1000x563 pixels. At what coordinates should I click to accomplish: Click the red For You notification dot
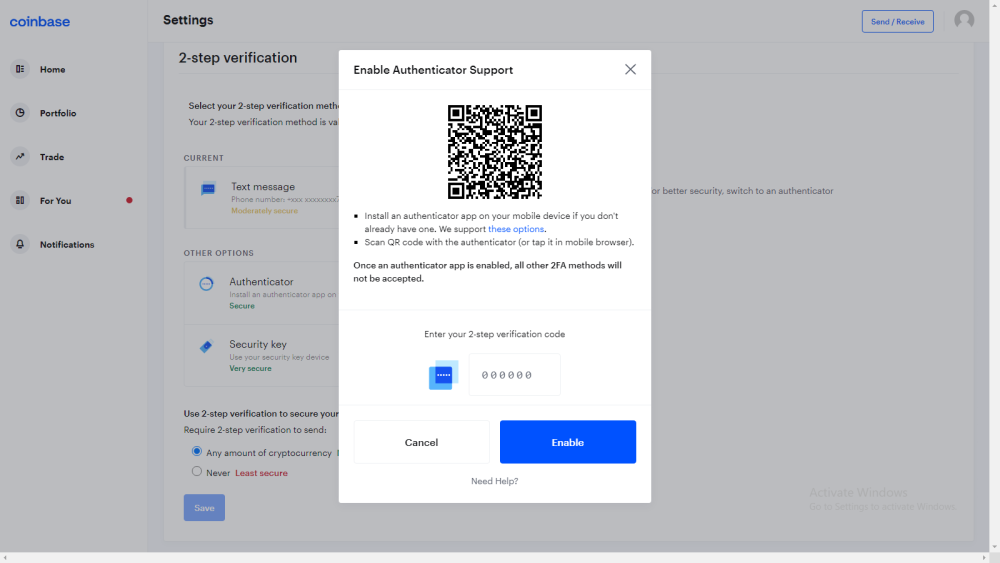[129, 200]
